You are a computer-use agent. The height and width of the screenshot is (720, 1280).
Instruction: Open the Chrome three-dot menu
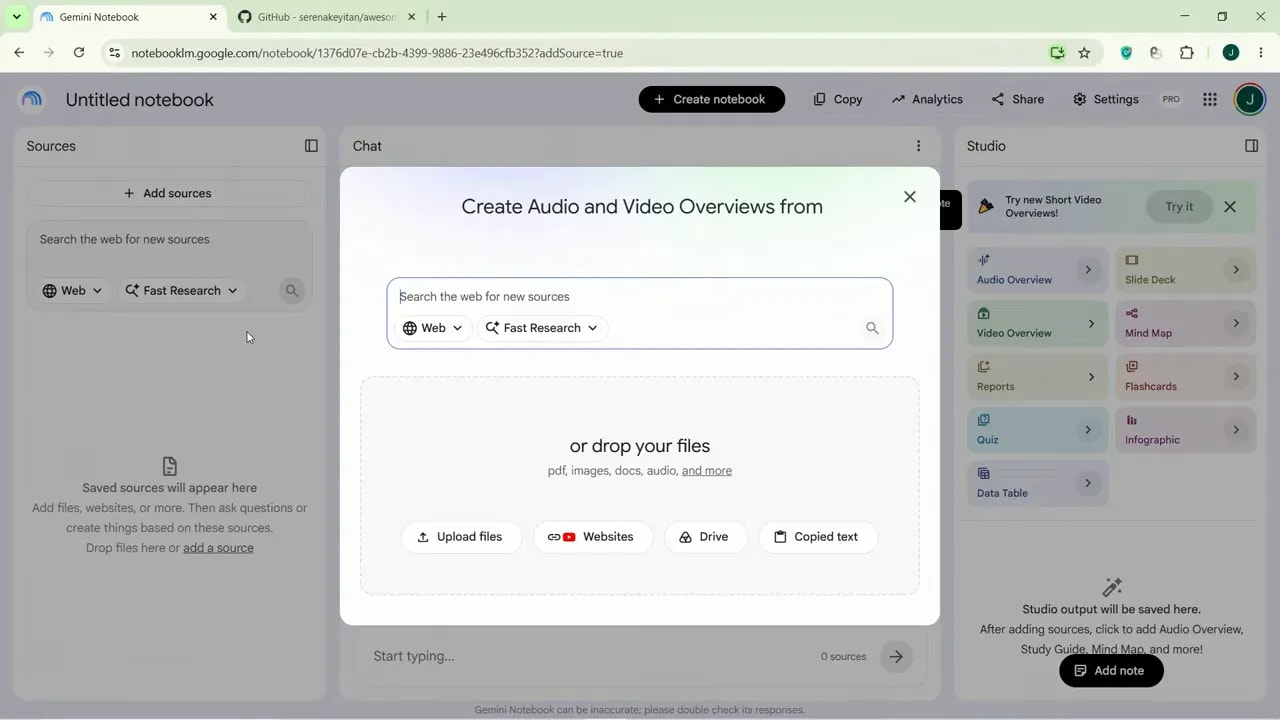(1261, 53)
